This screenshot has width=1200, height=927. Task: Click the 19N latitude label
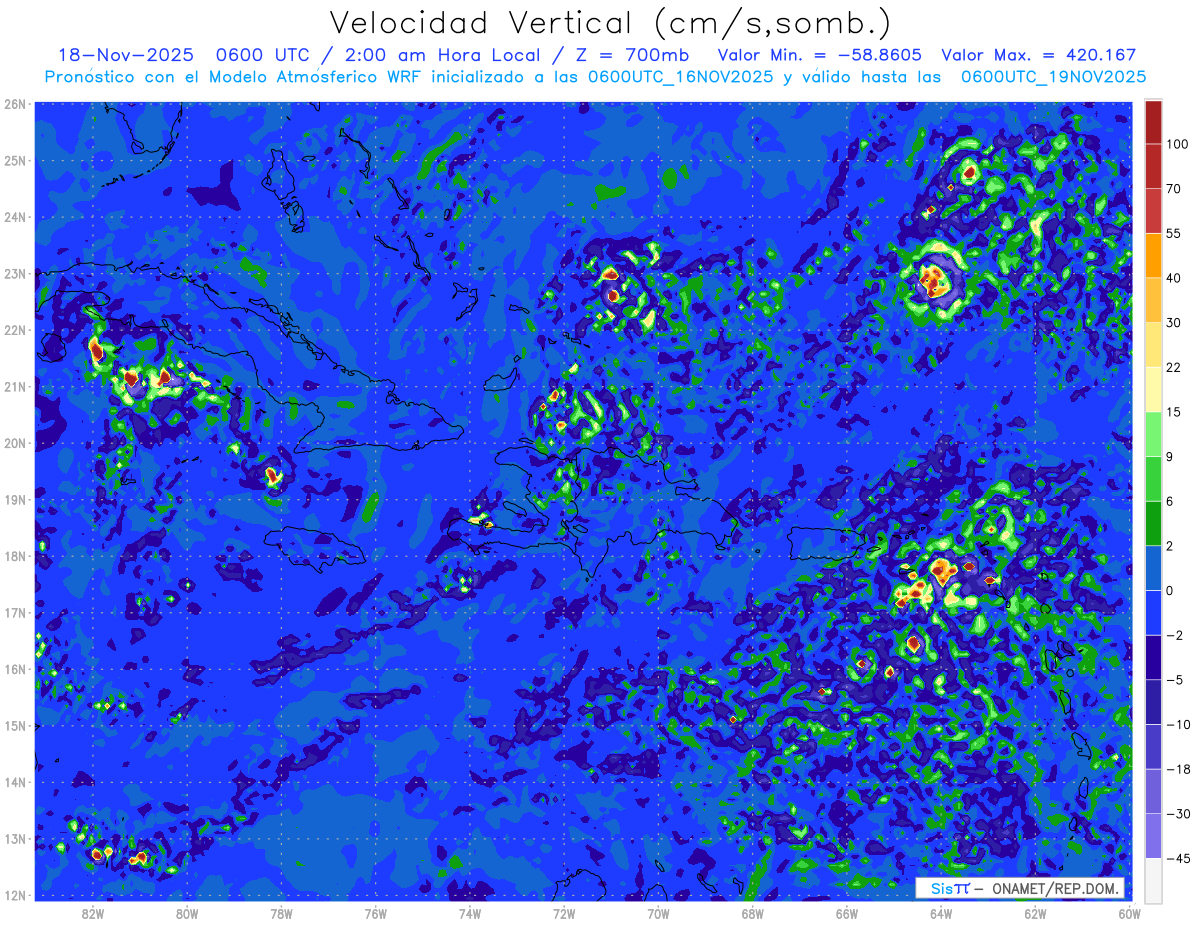coord(15,499)
